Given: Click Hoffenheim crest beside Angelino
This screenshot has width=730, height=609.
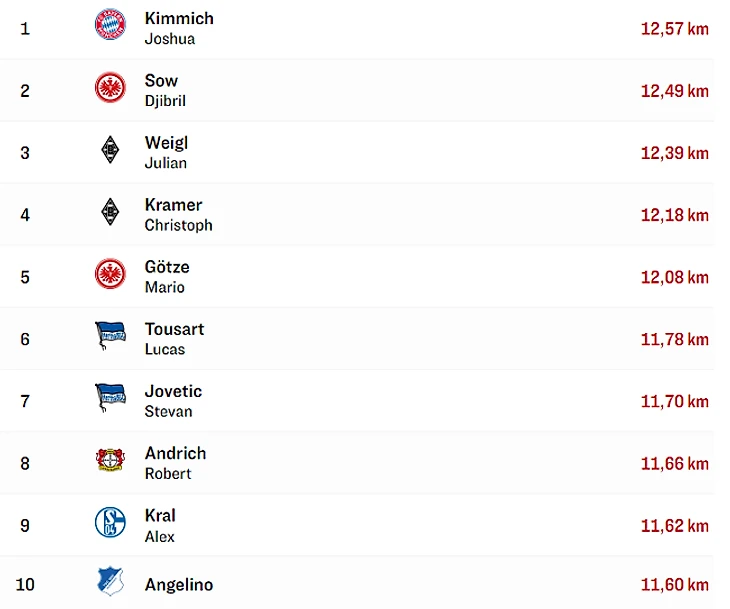Looking at the screenshot, I should (110, 582).
